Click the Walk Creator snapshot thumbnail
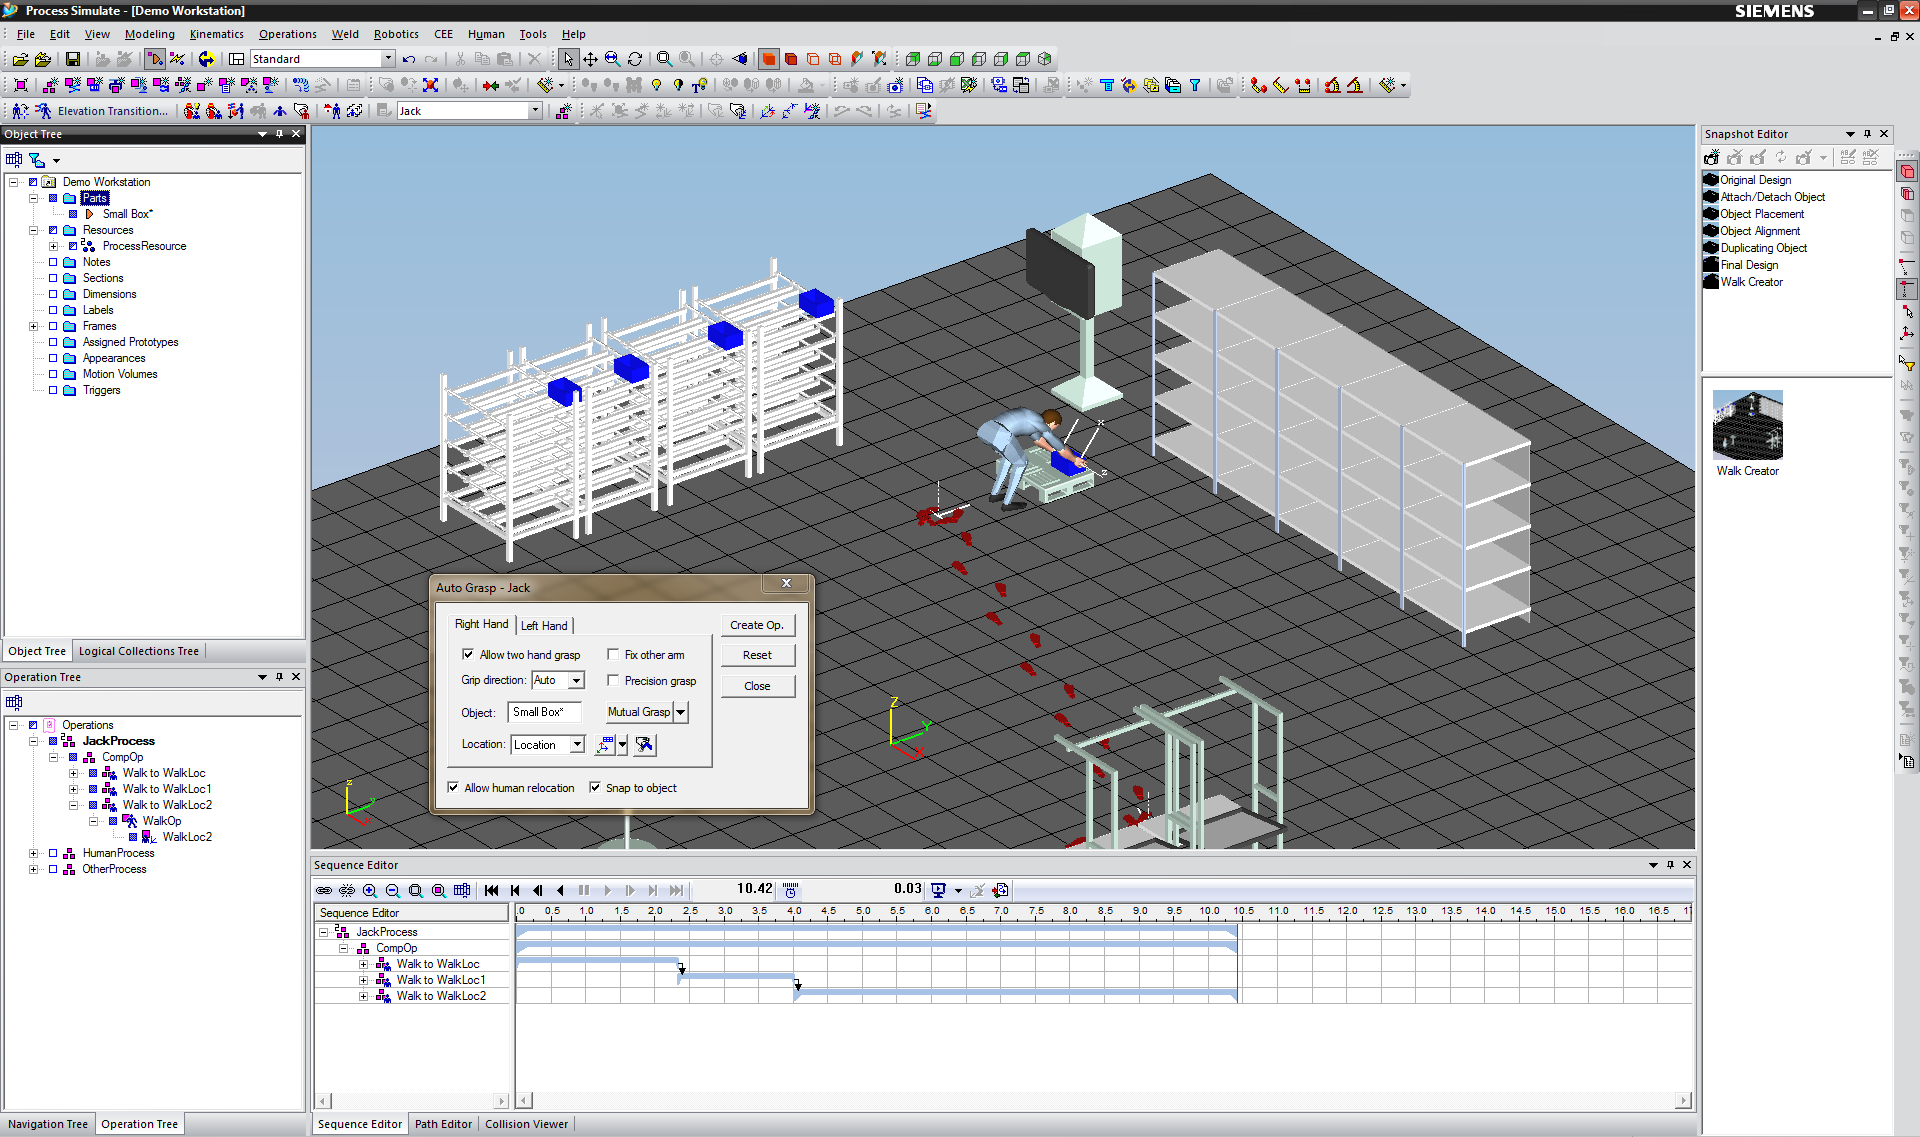This screenshot has height=1137, width=1920. 1747,425
